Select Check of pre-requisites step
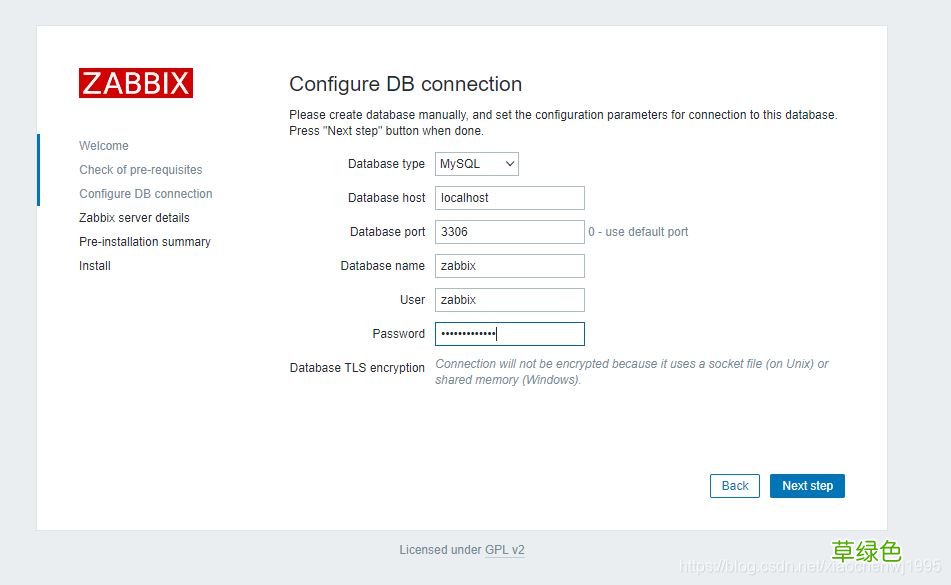 [141, 170]
